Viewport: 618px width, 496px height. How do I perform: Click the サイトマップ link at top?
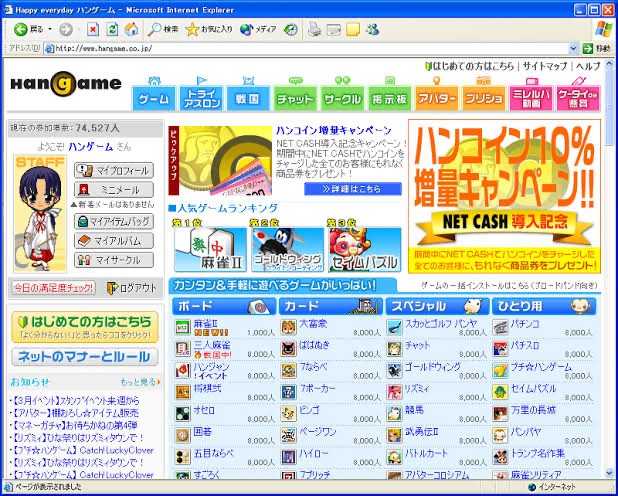pos(545,66)
